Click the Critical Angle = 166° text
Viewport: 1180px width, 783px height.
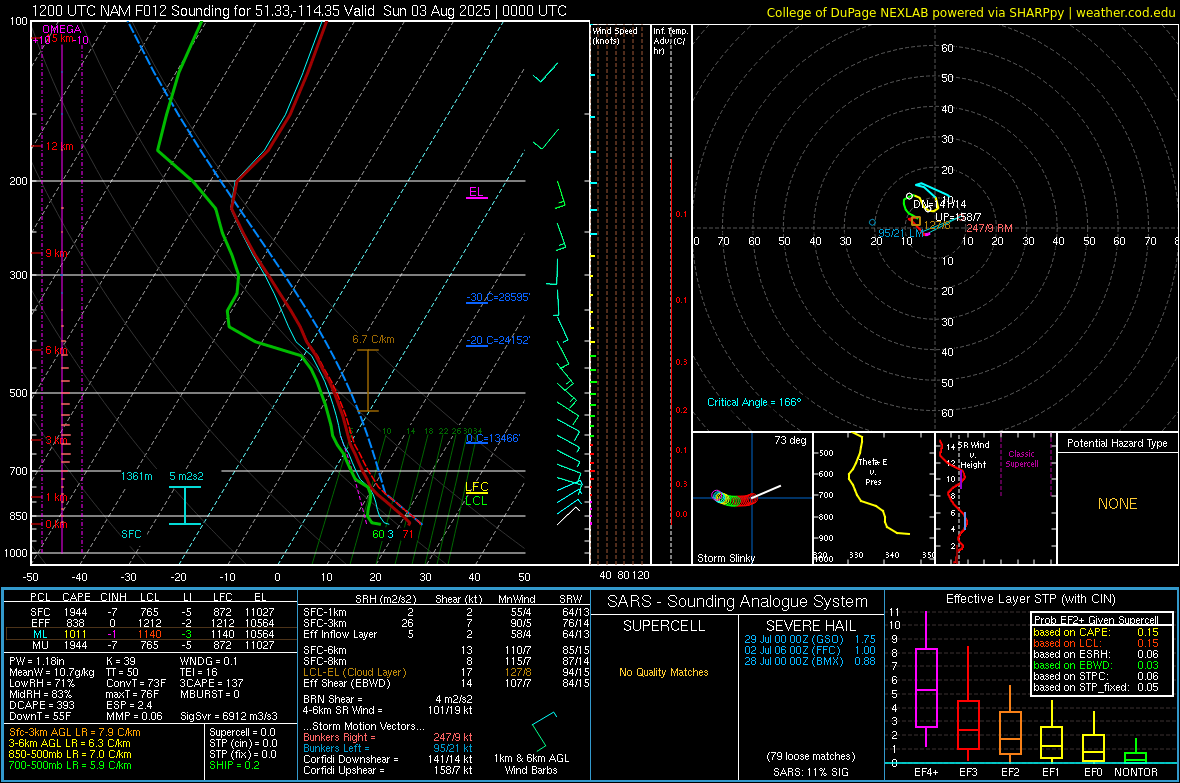(x=754, y=403)
